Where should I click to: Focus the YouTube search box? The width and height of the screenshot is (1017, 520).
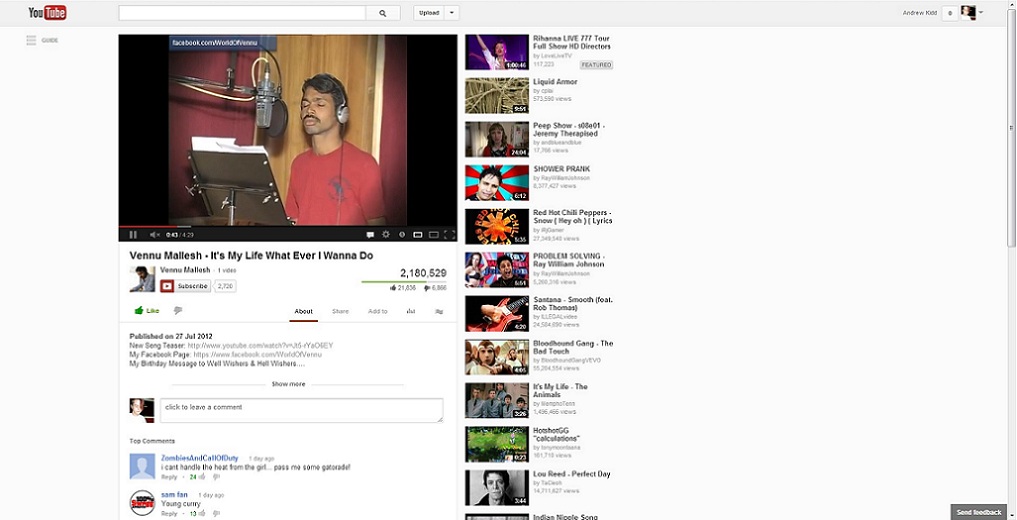click(x=243, y=13)
